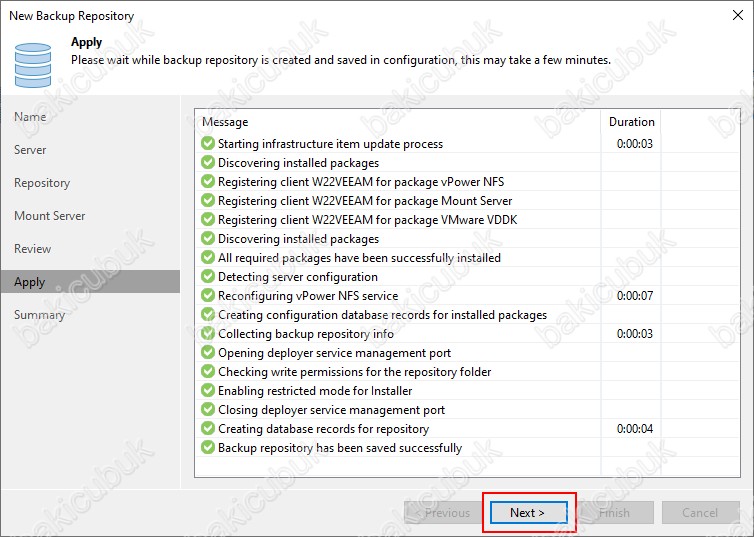Open the Summary wizard step
This screenshot has width=754, height=537.
[39, 315]
